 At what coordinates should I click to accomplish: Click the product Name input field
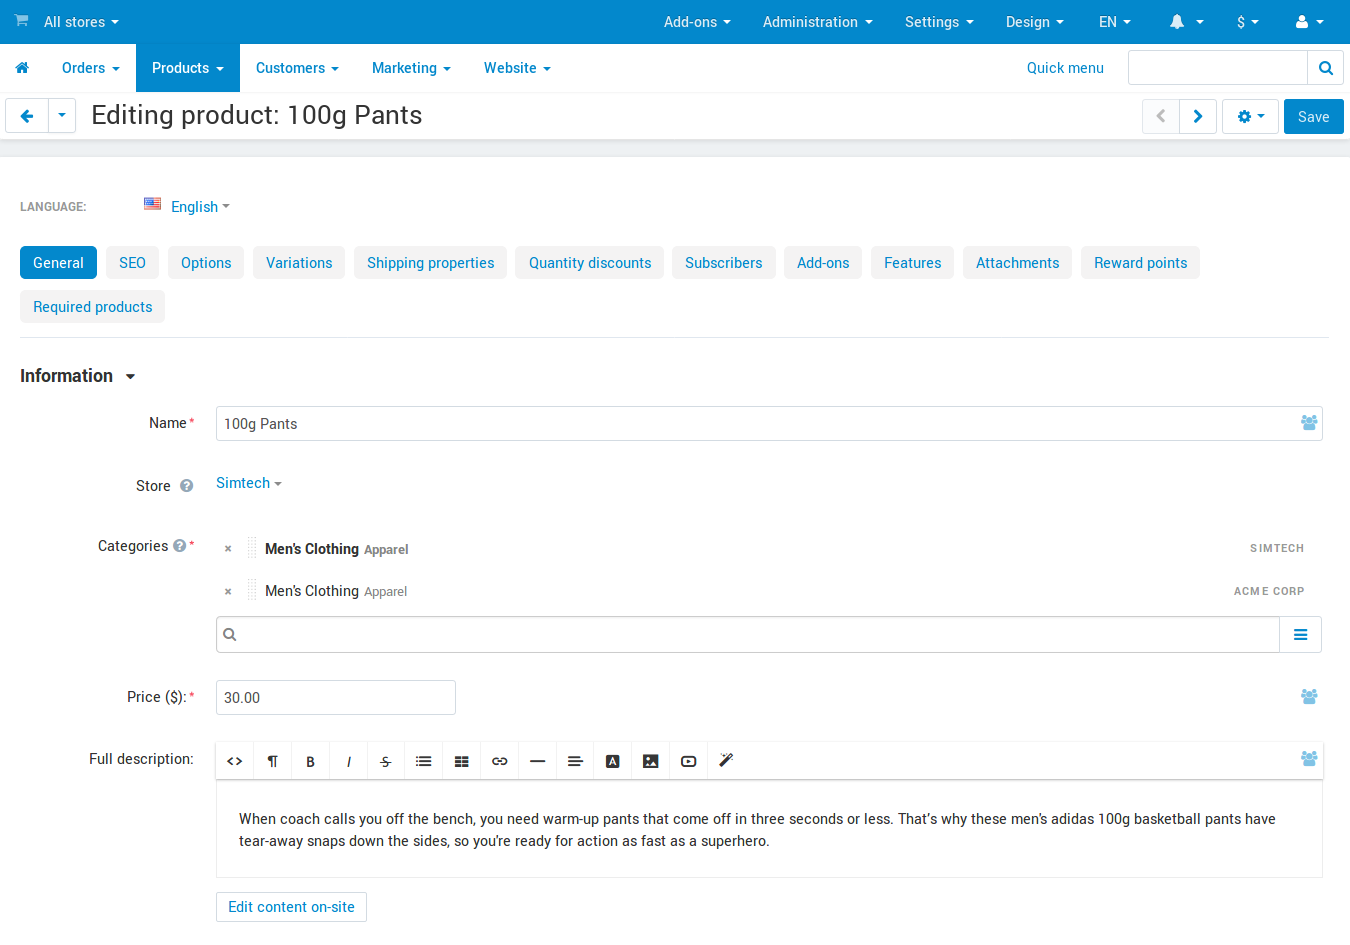tap(769, 424)
